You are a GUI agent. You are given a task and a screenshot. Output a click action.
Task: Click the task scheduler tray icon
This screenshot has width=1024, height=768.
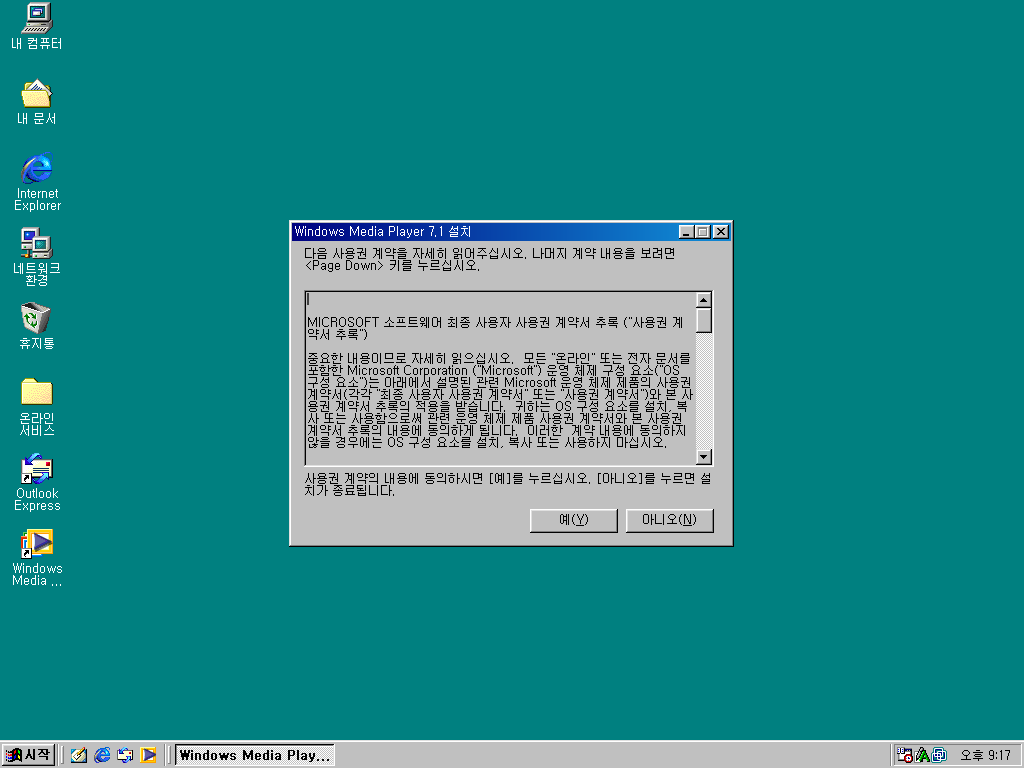[904, 755]
